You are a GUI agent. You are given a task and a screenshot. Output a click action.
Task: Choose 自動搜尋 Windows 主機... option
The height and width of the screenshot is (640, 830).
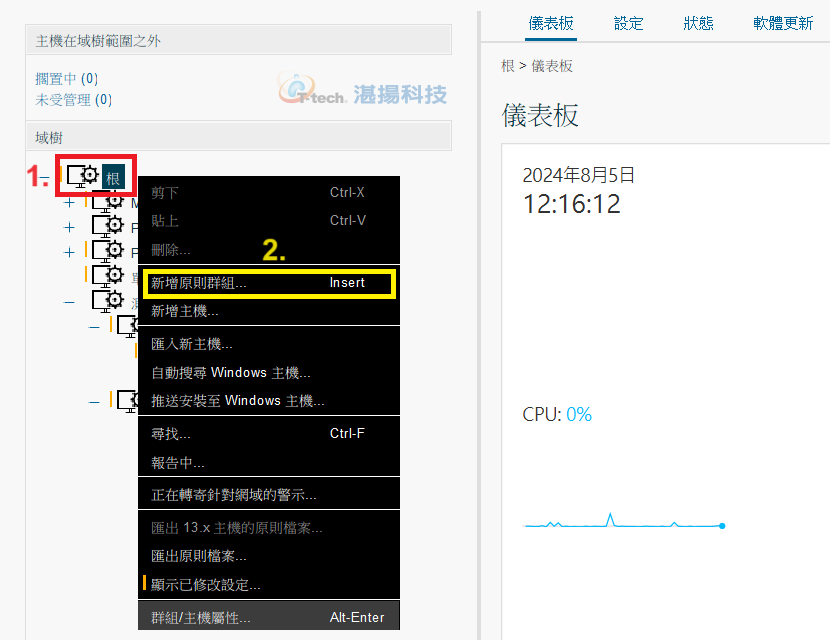231,372
